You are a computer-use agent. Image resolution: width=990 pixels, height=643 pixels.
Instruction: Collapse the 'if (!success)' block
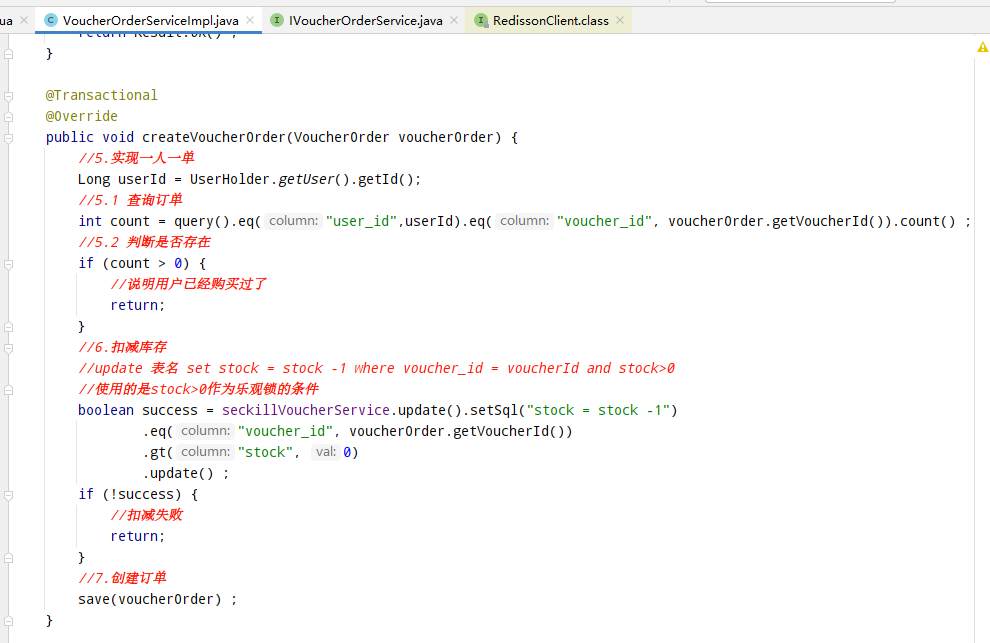tap(8, 495)
